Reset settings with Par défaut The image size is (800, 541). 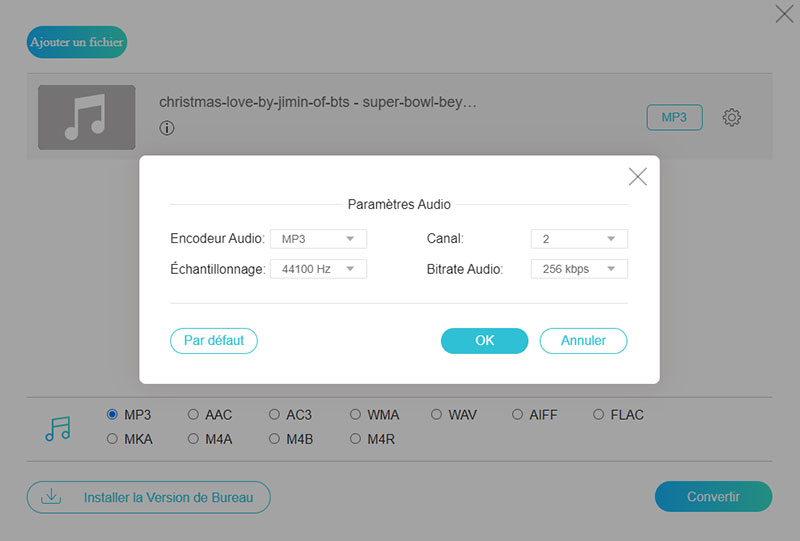(x=214, y=341)
